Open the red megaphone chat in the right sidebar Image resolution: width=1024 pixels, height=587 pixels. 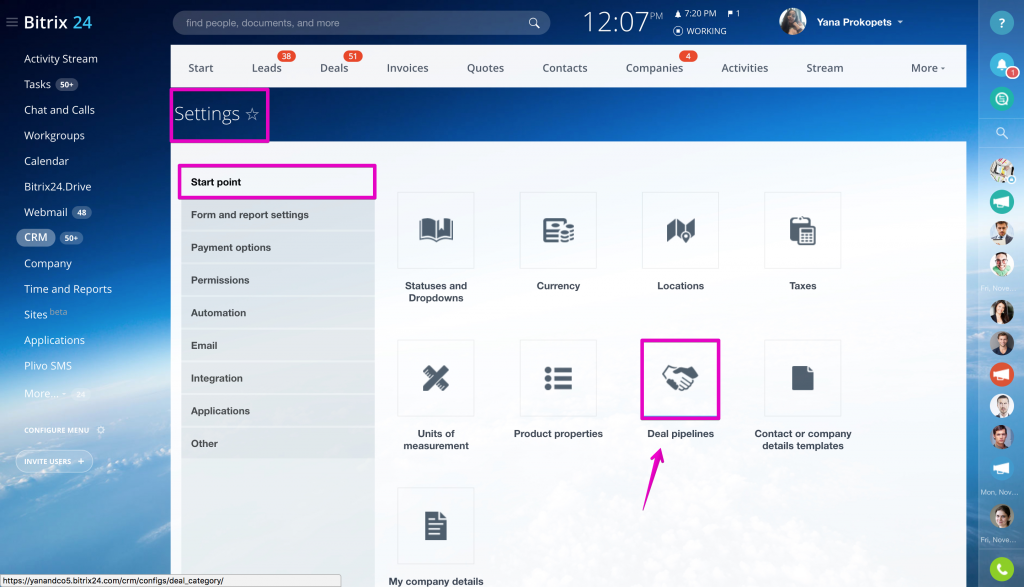[1001, 375]
